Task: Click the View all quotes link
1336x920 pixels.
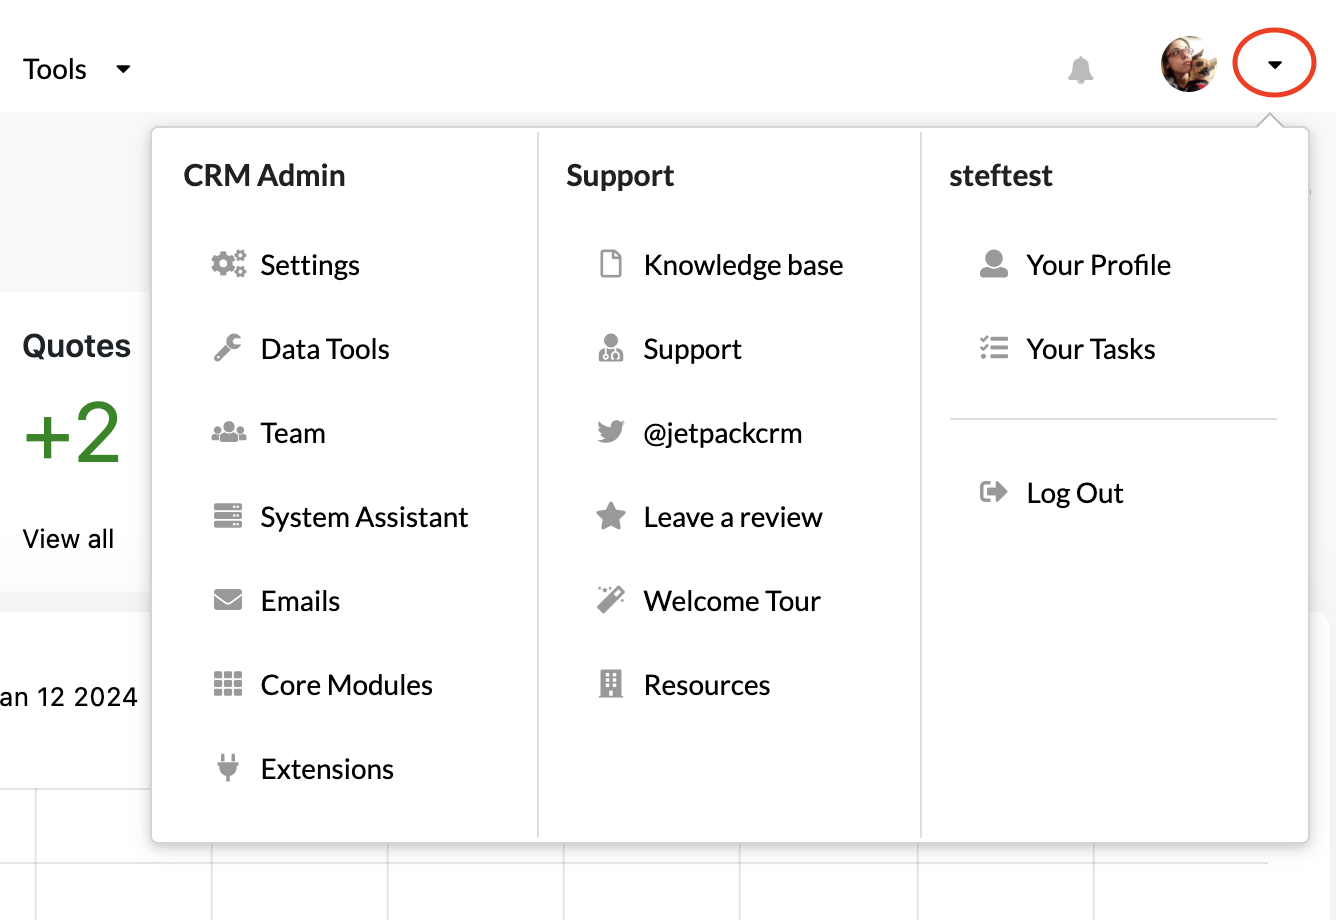Action: (67, 538)
